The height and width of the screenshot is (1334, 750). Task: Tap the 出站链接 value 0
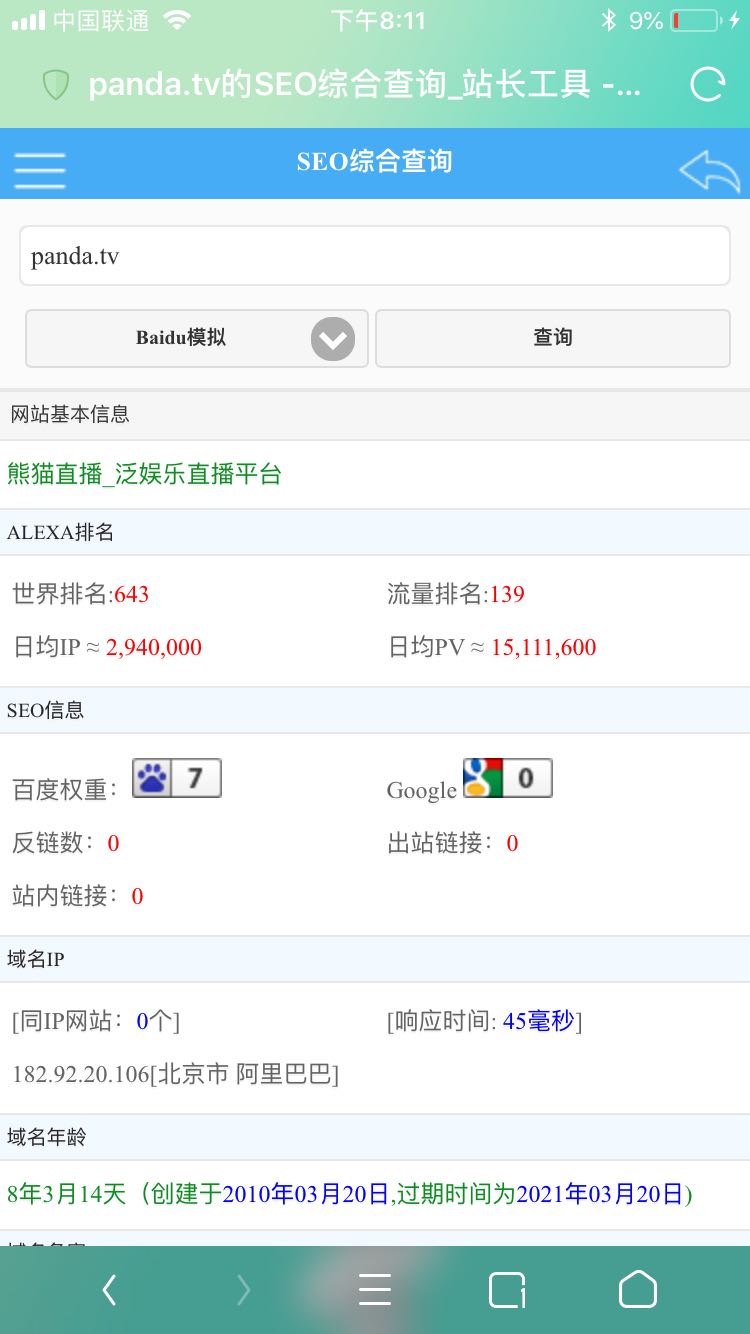pos(512,843)
